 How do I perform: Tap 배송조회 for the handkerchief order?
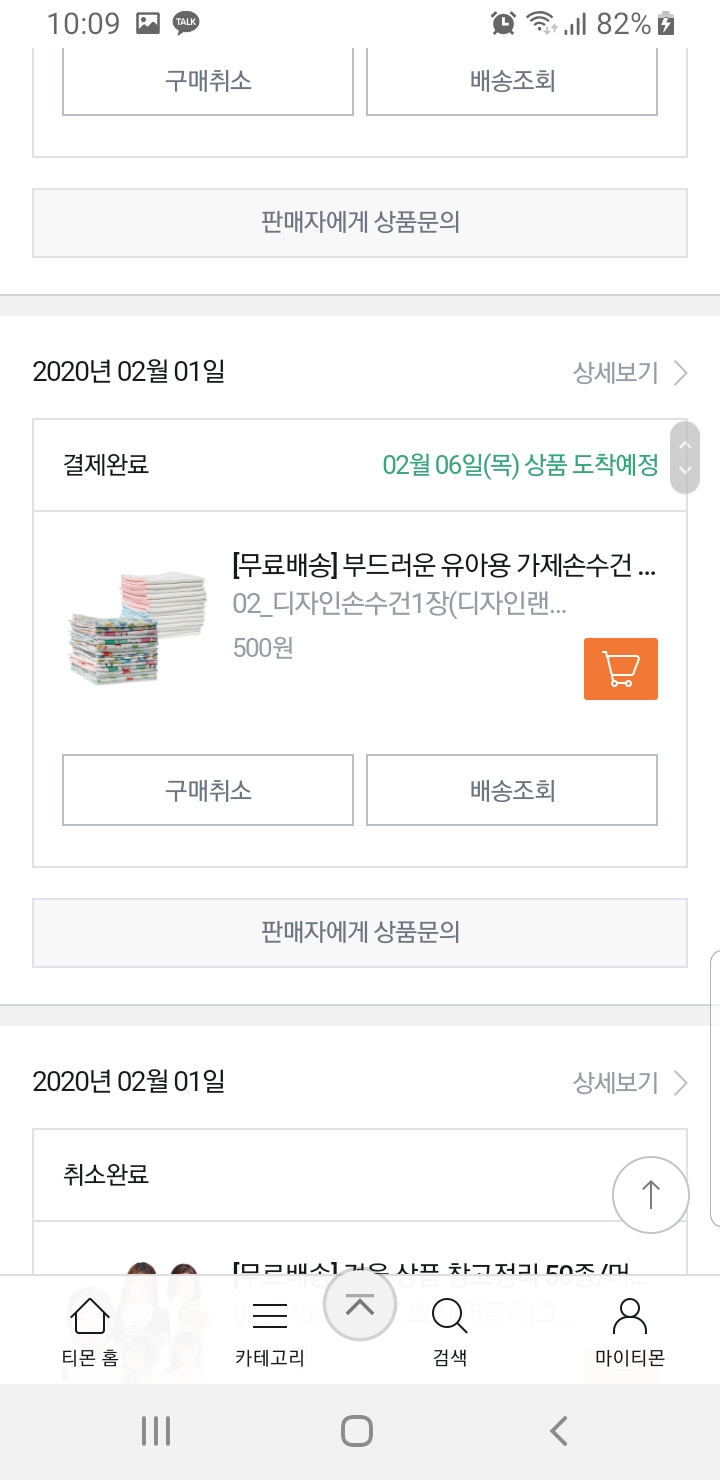[512, 790]
